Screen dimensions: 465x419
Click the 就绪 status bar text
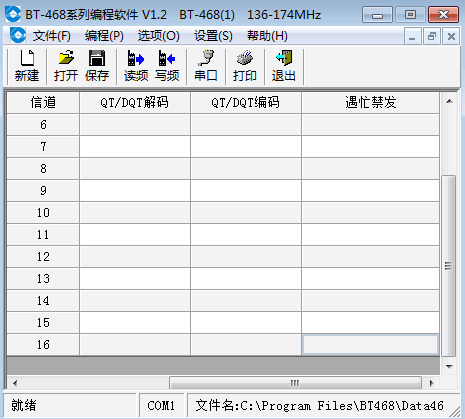(x=23, y=406)
